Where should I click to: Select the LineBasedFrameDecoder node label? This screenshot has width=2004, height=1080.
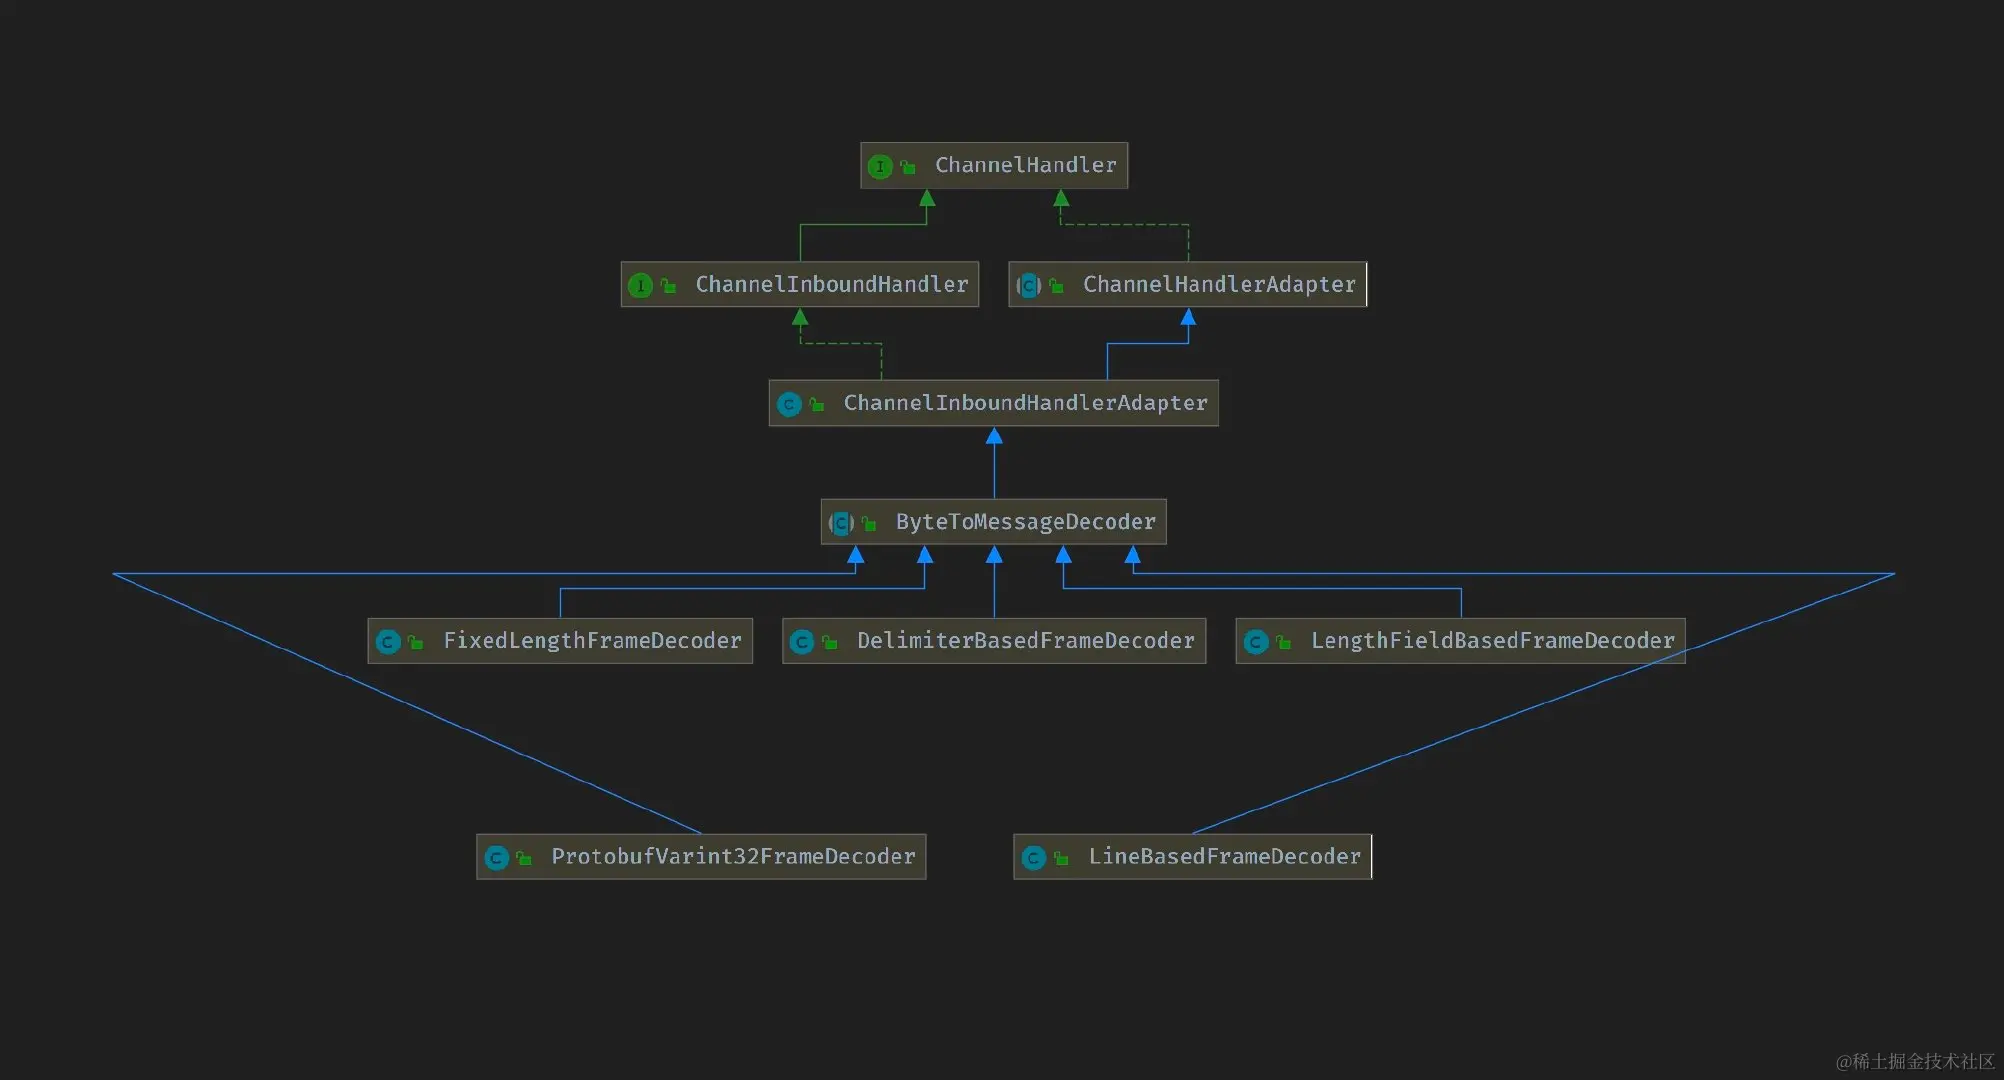point(1224,857)
